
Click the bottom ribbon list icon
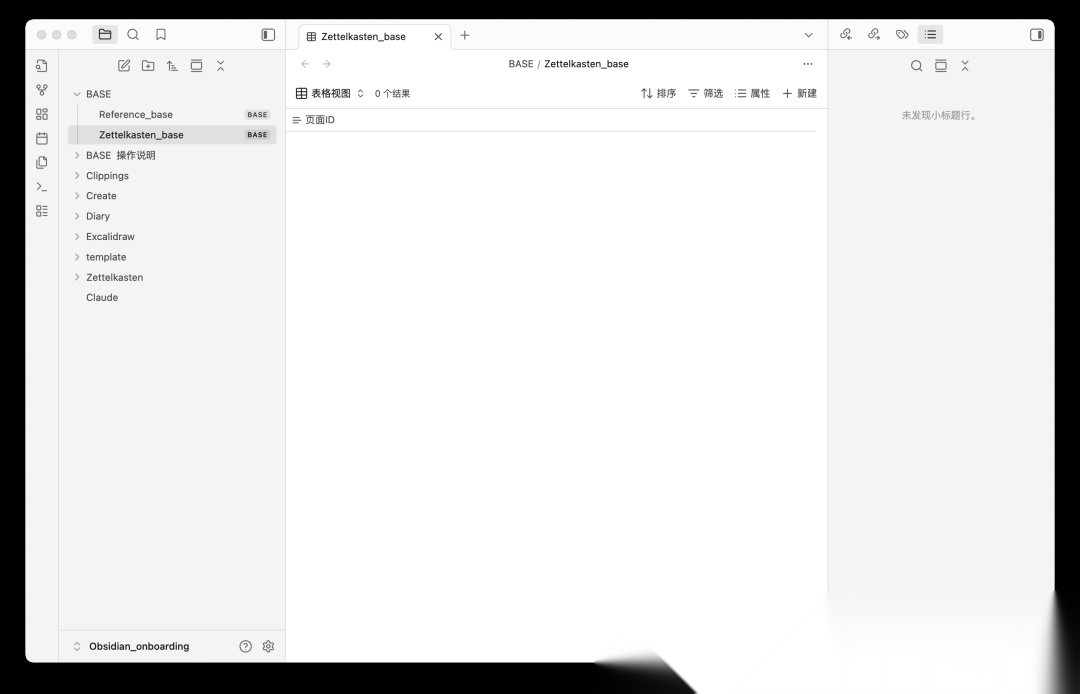click(x=42, y=211)
